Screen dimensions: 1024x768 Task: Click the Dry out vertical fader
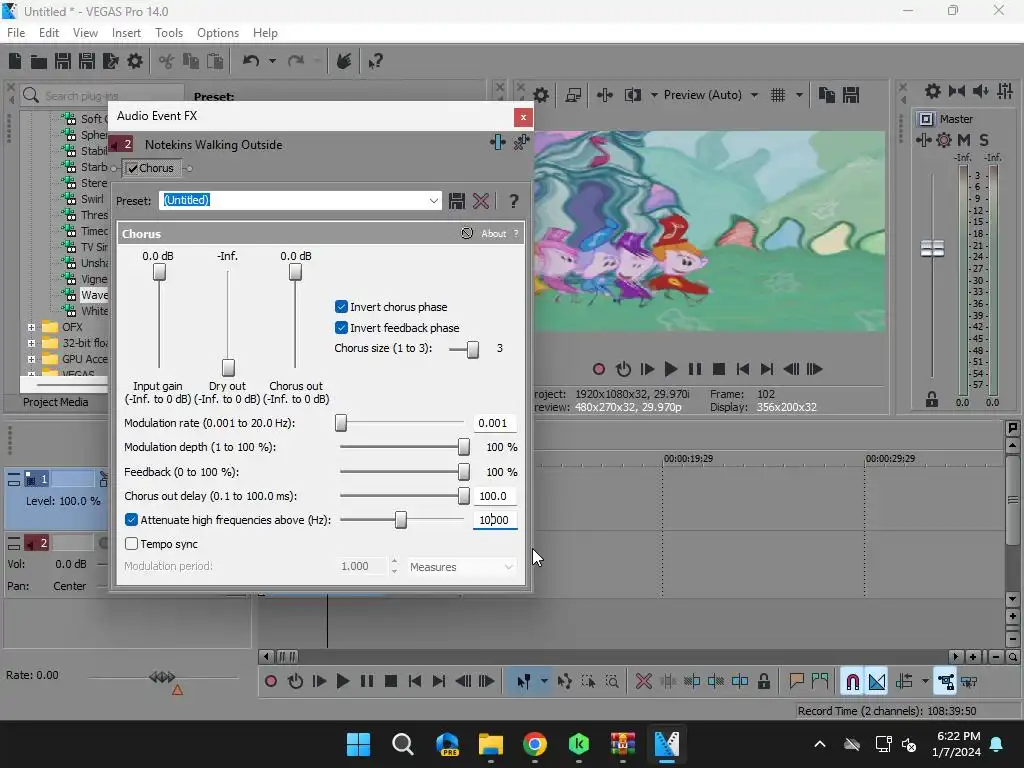tap(228, 367)
